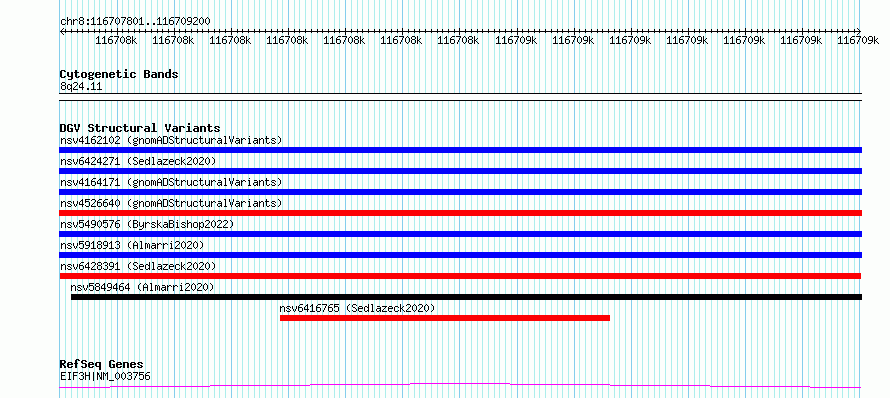890x398 pixels.
Task: Click the 8q24.11 band label
Action: (81, 87)
